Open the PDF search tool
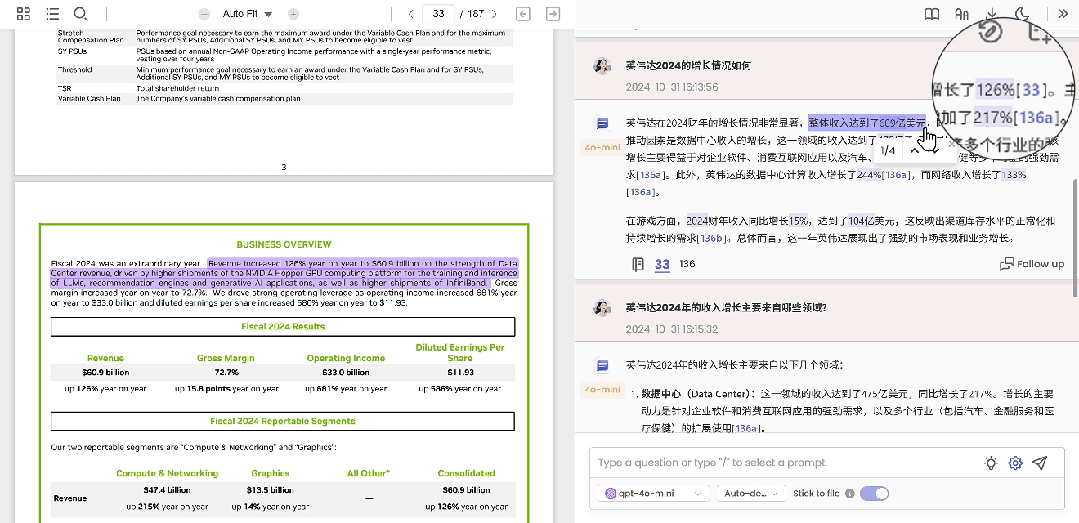This screenshot has width=1079, height=523. (81, 14)
